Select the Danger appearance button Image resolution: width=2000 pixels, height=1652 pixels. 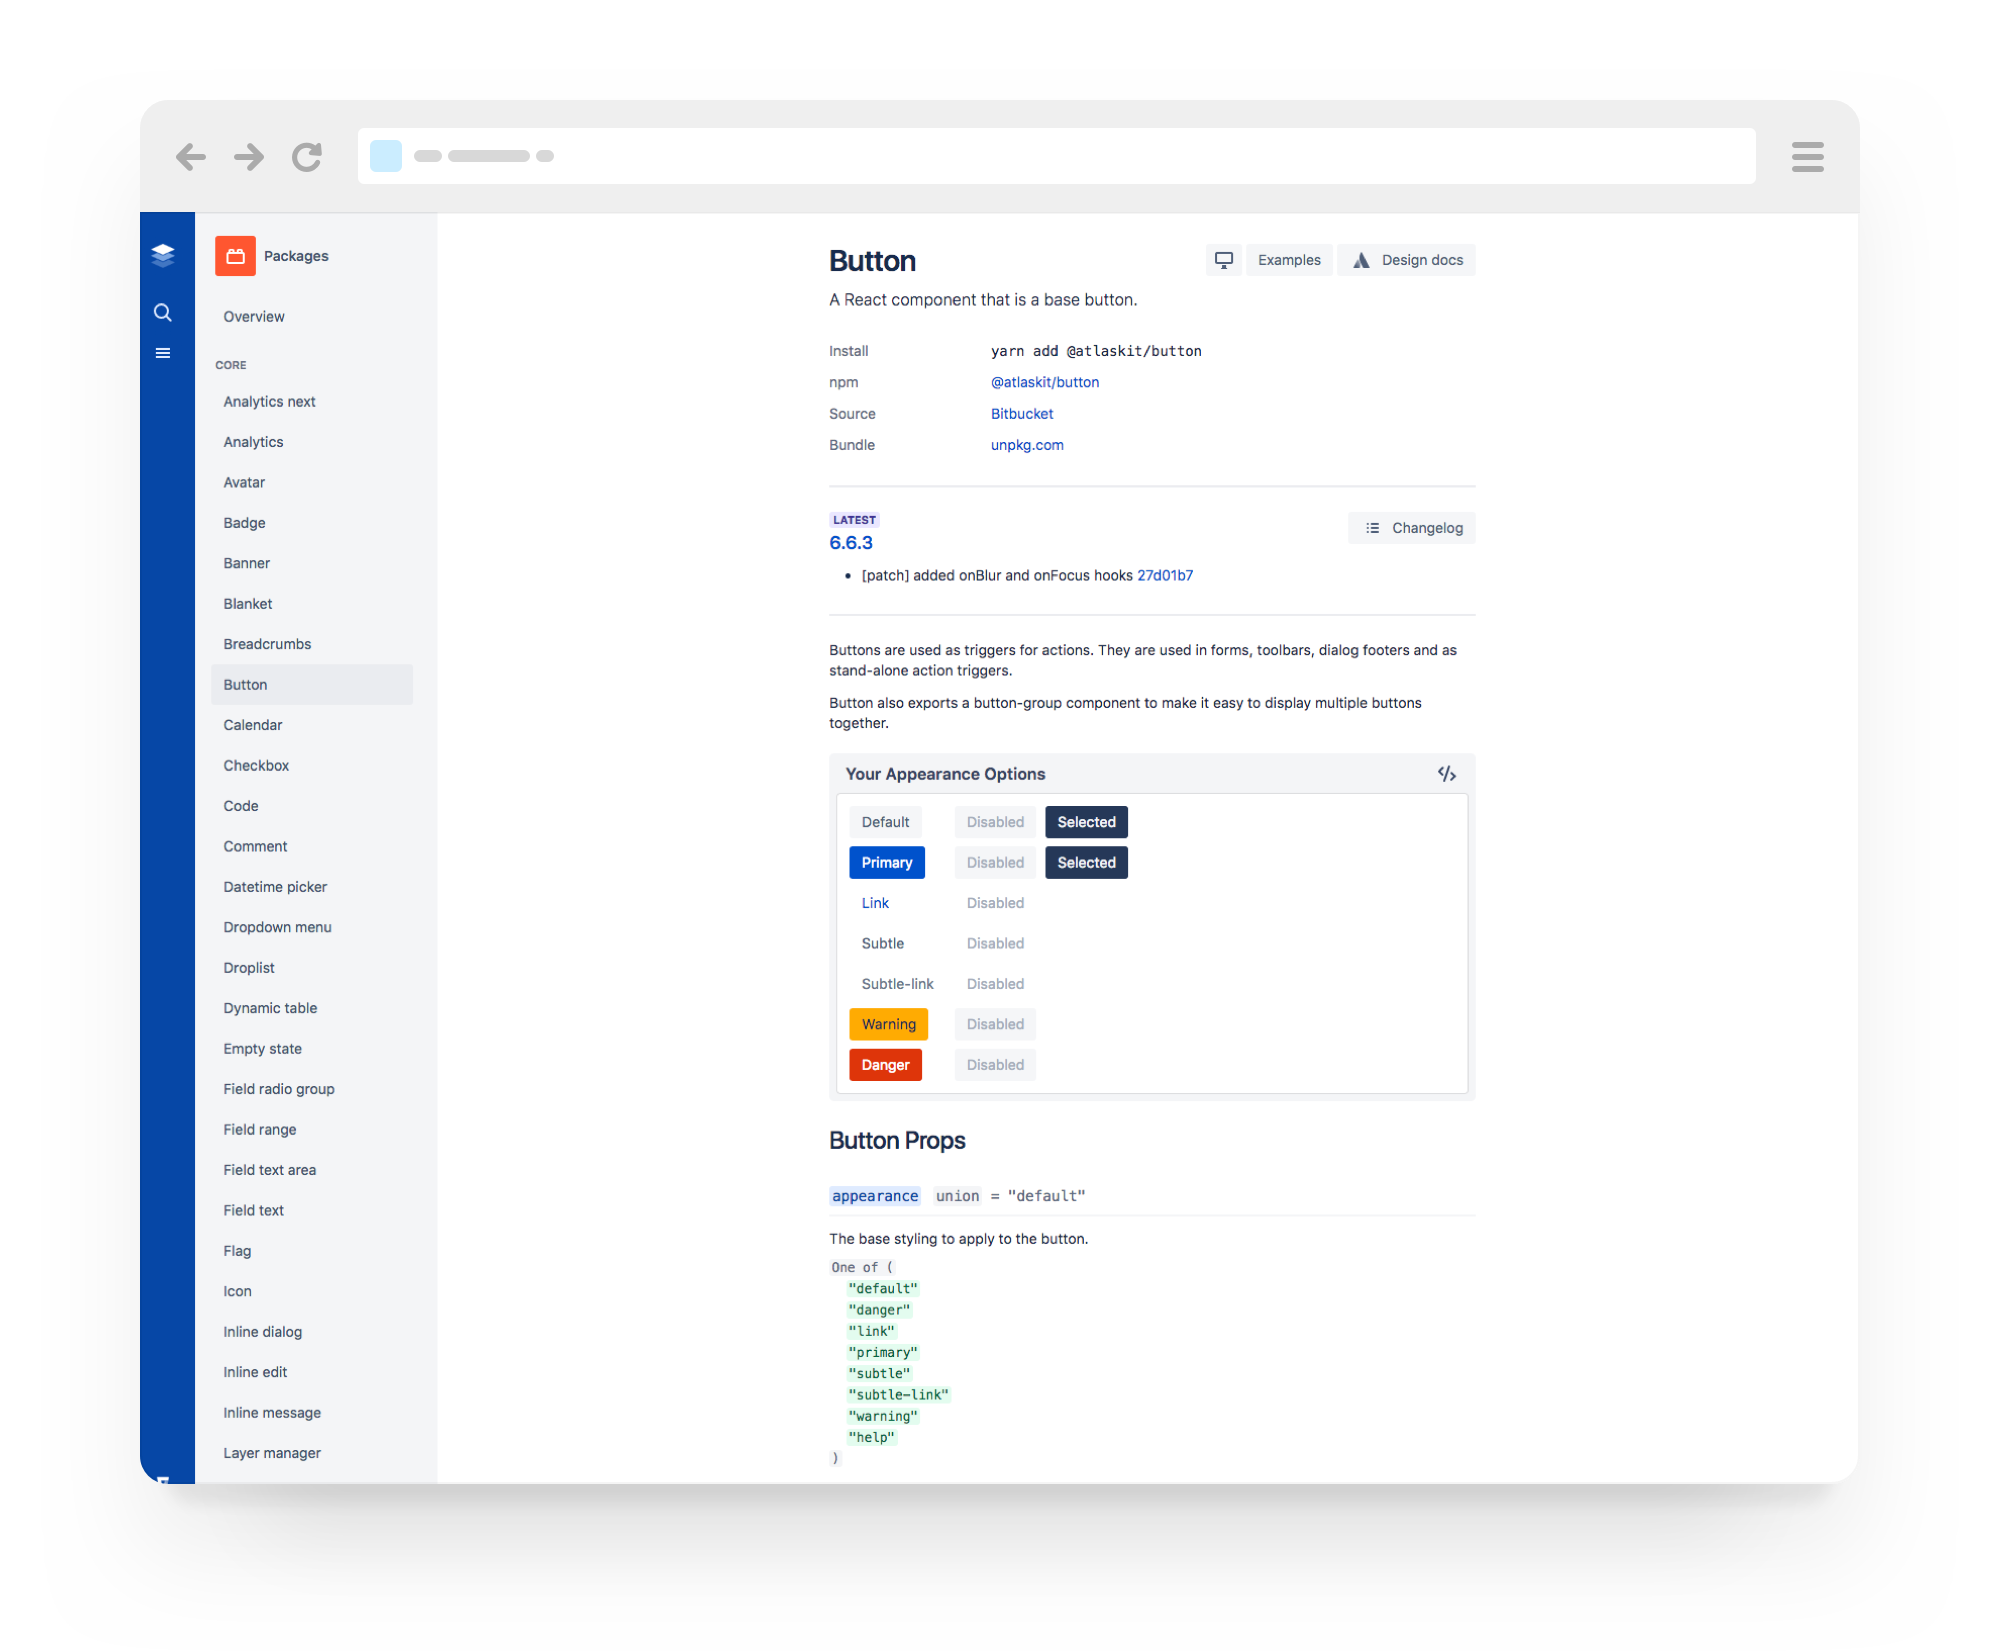pyautogui.click(x=885, y=1064)
